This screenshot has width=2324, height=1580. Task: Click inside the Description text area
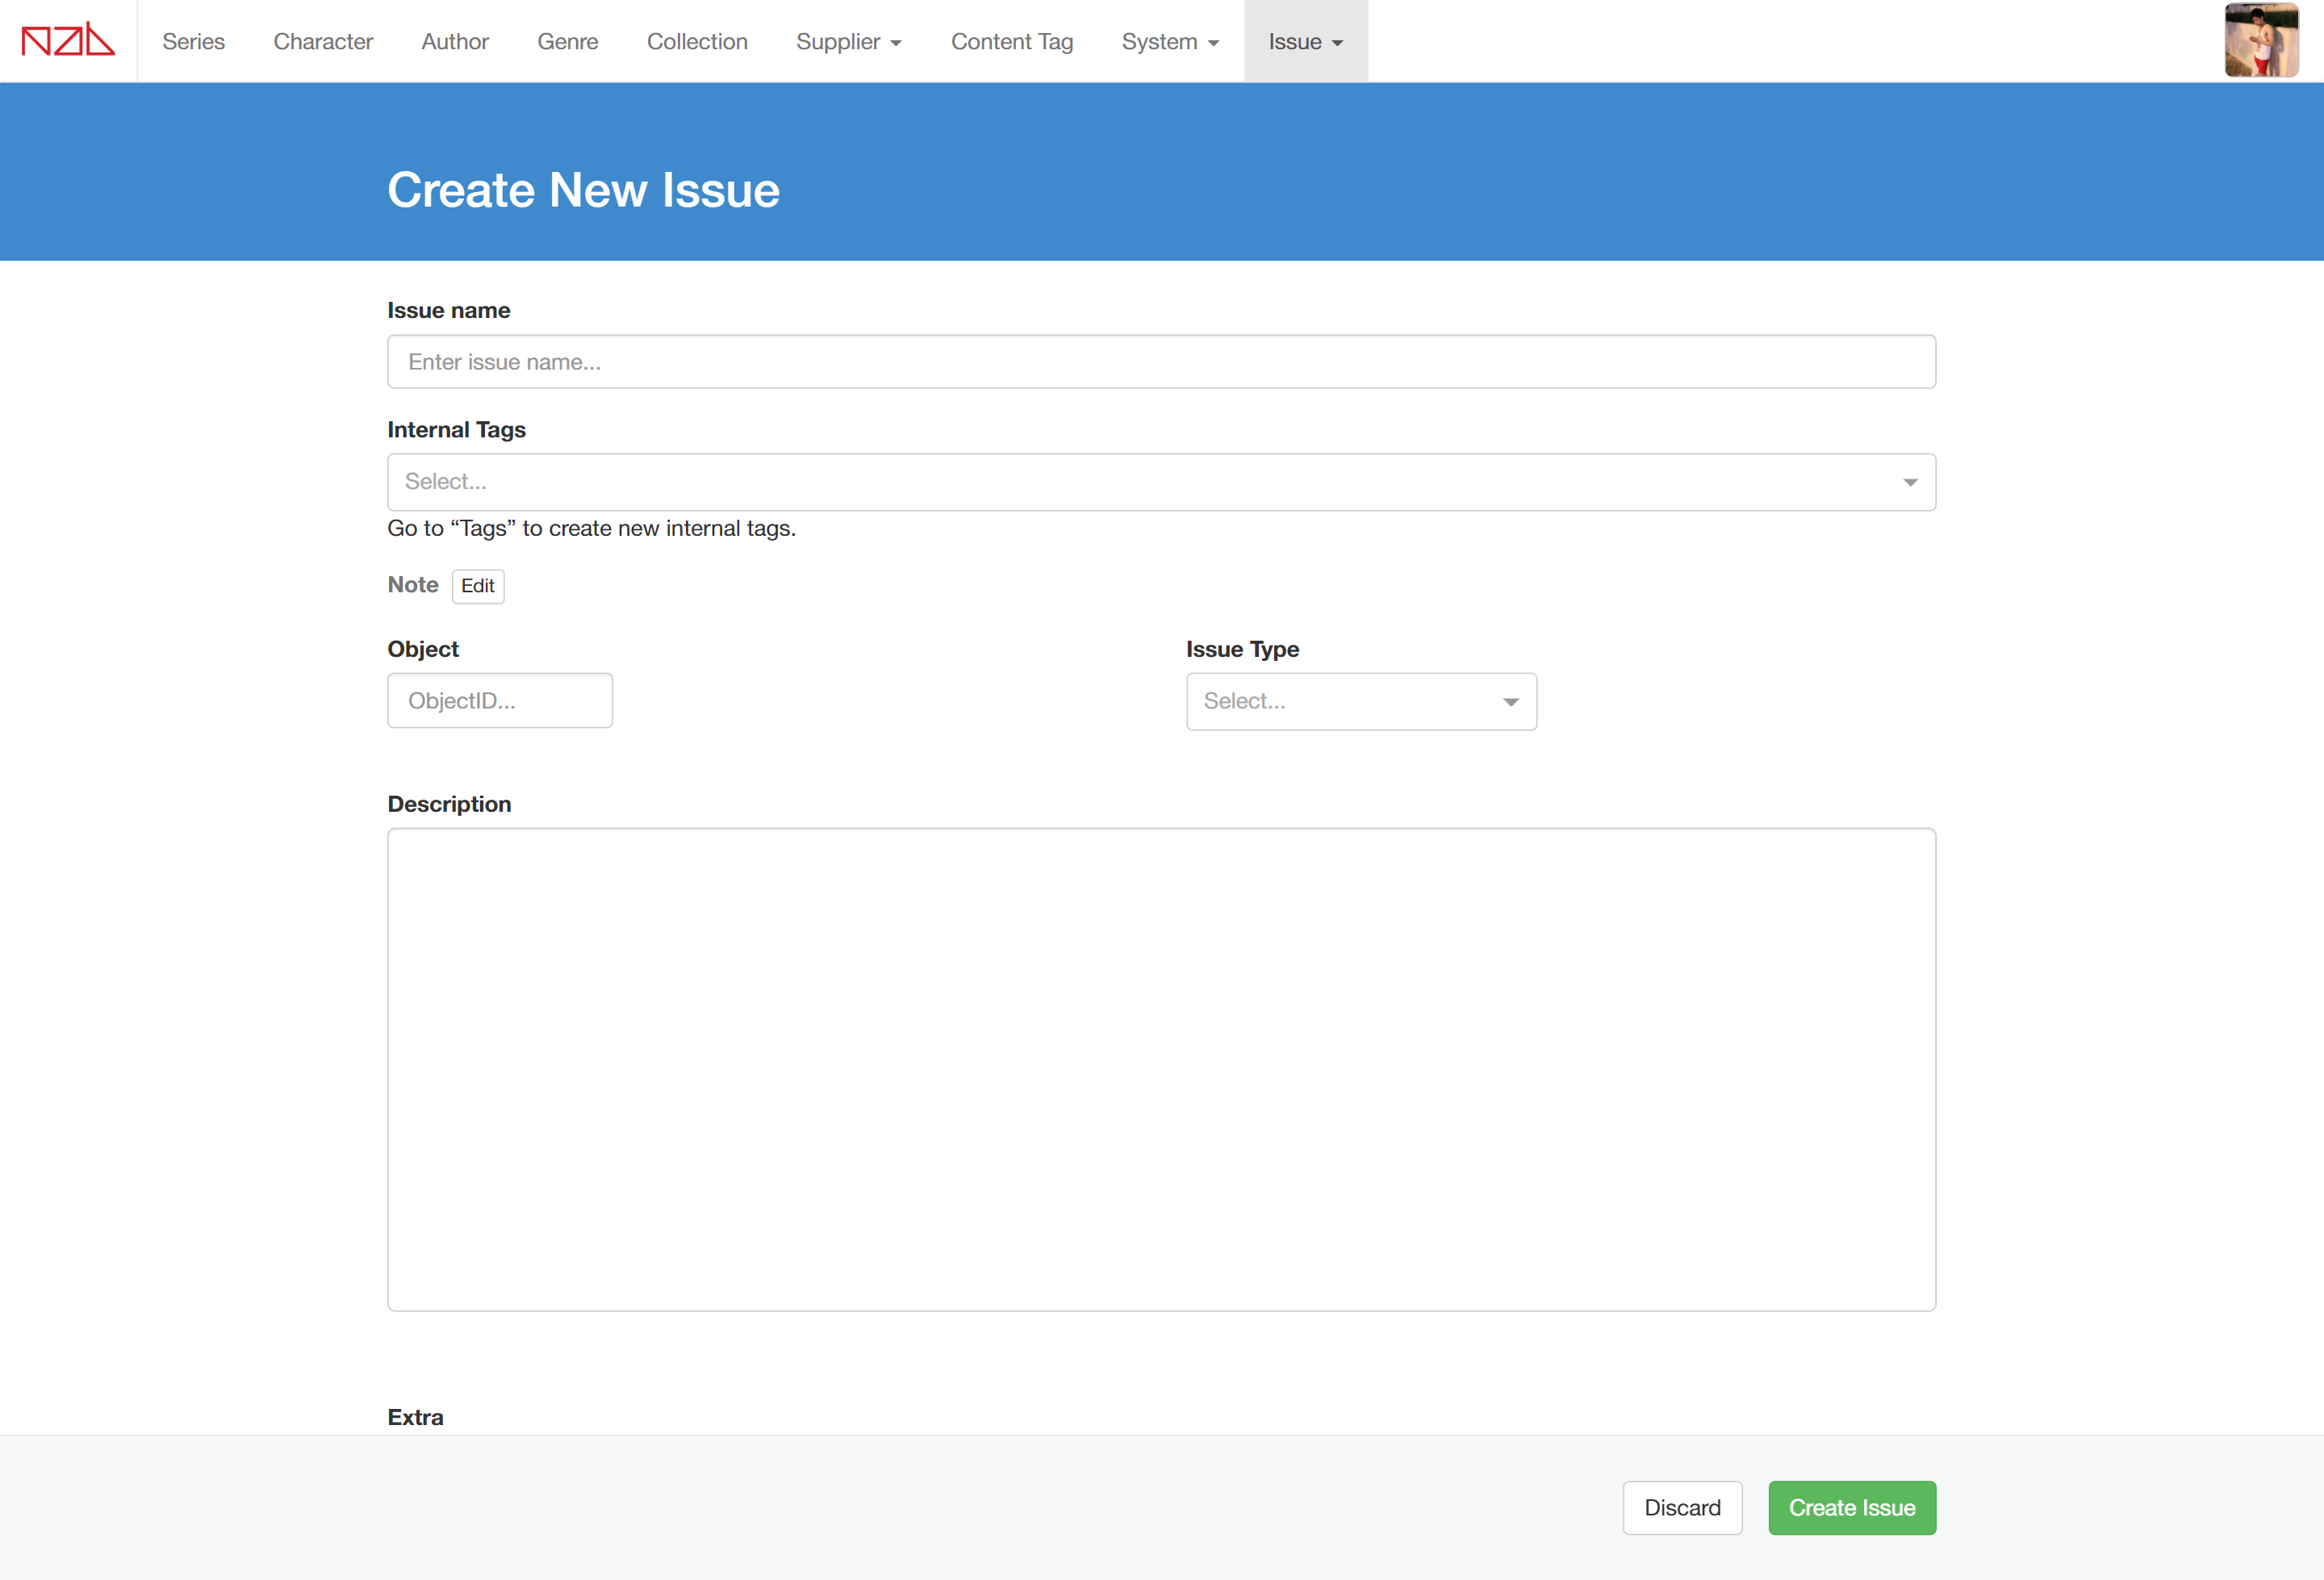pos(1161,1069)
